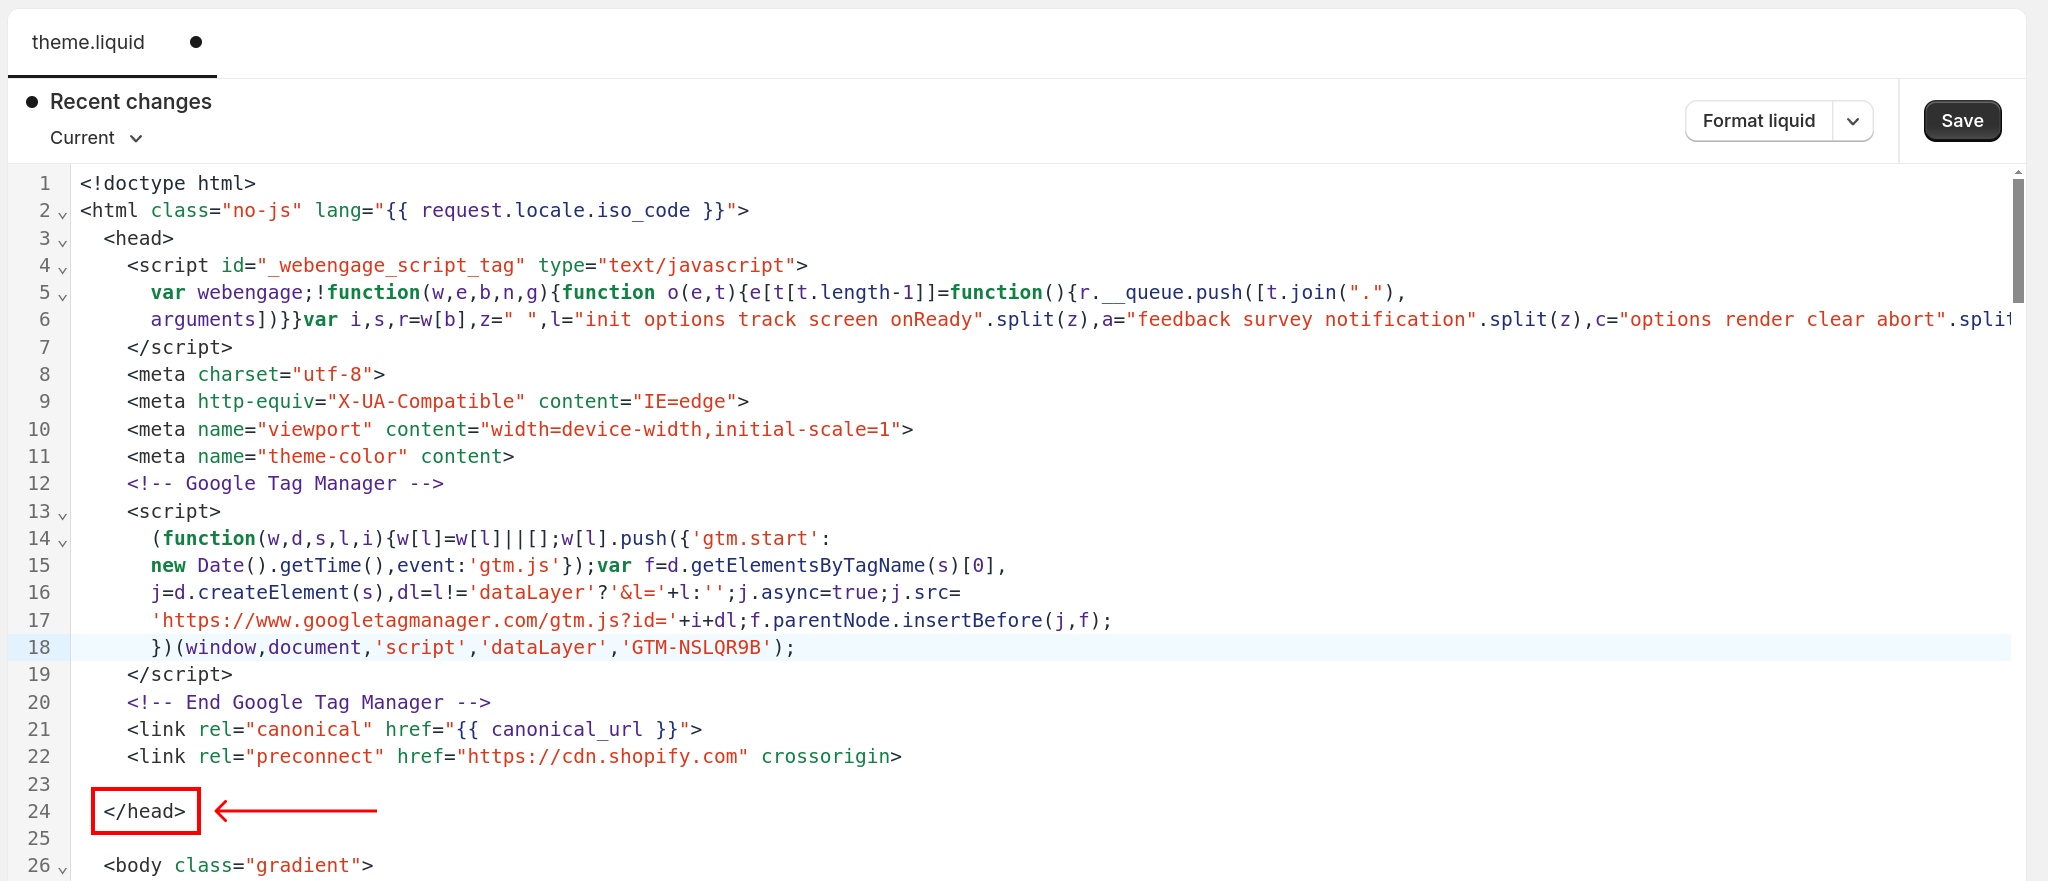Select the theme.liquid tab
The image size is (2048, 881).
point(88,42)
